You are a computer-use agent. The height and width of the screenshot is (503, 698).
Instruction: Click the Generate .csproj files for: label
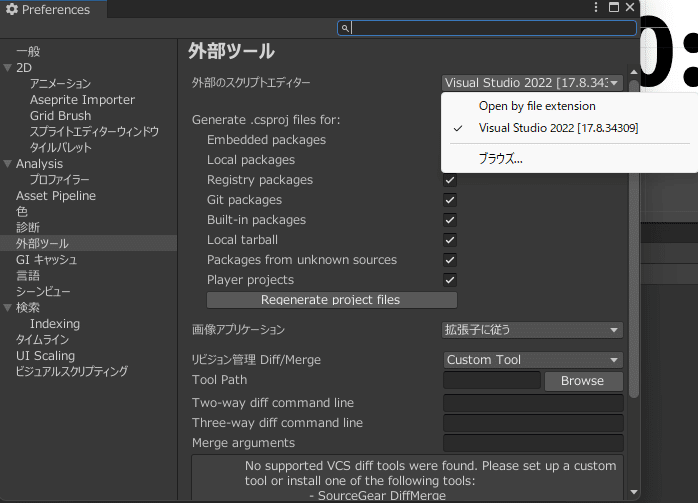pyautogui.click(x=266, y=120)
